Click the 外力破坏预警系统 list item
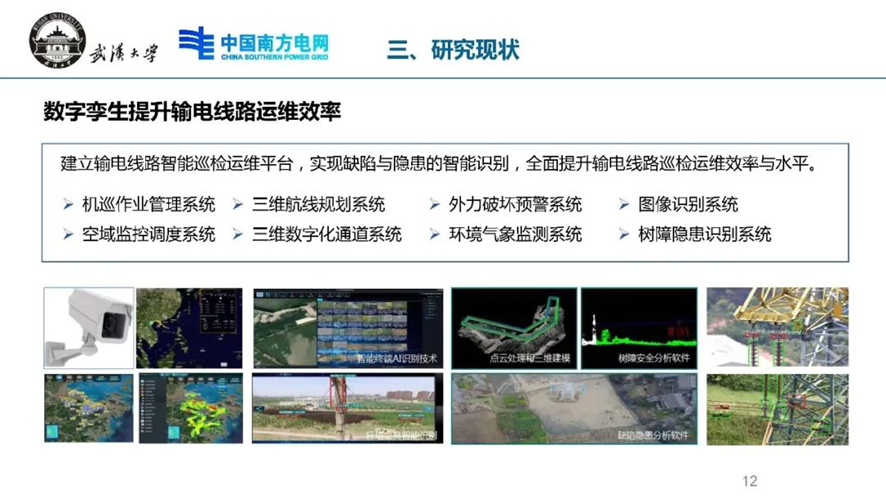 [515, 204]
